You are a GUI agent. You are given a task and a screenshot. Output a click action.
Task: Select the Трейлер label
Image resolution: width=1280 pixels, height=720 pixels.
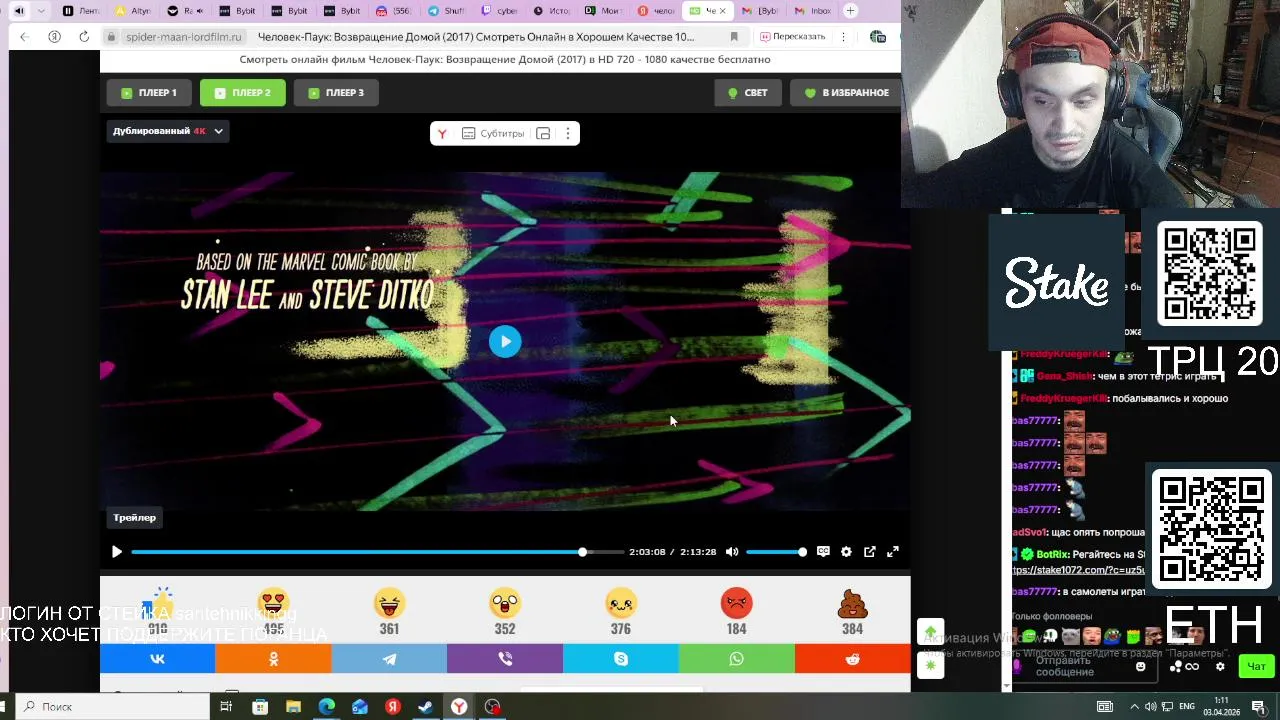click(135, 518)
